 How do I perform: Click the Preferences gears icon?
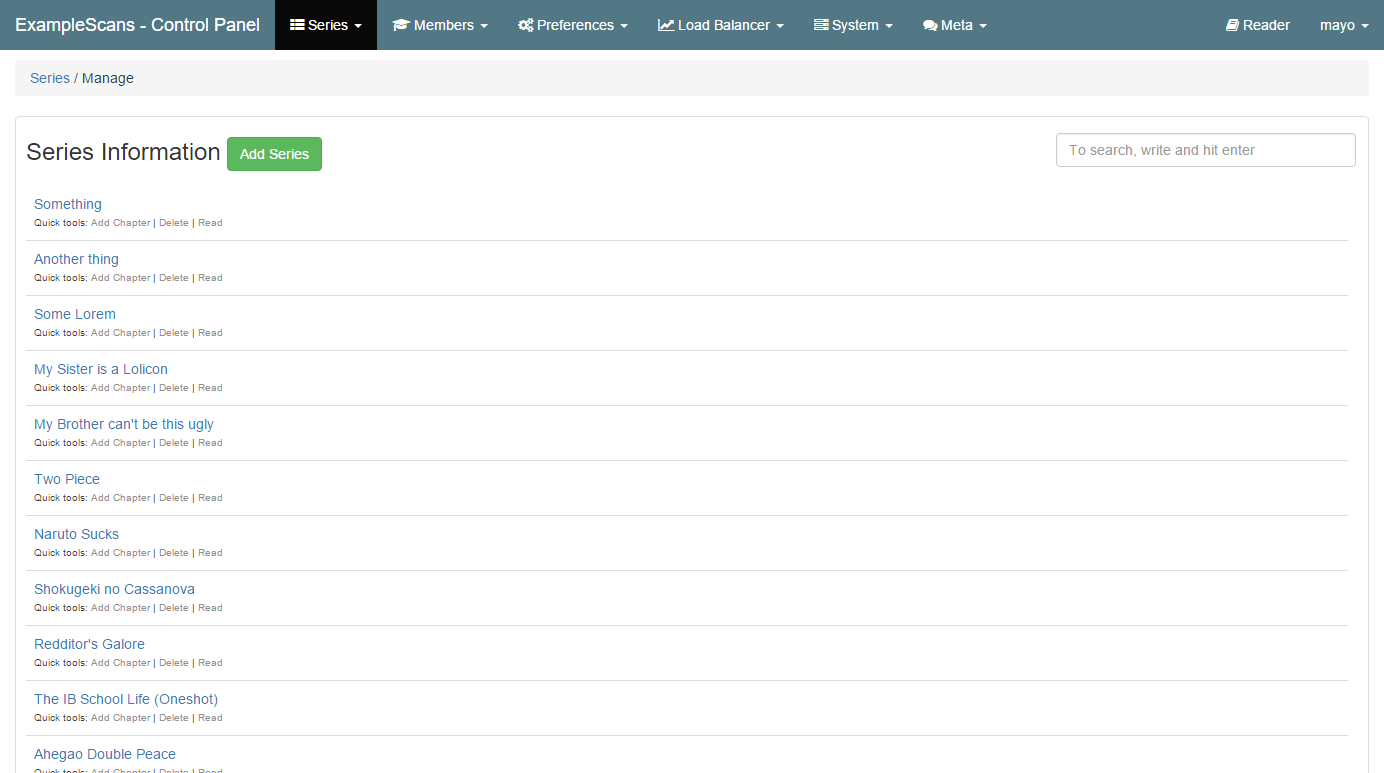point(526,25)
